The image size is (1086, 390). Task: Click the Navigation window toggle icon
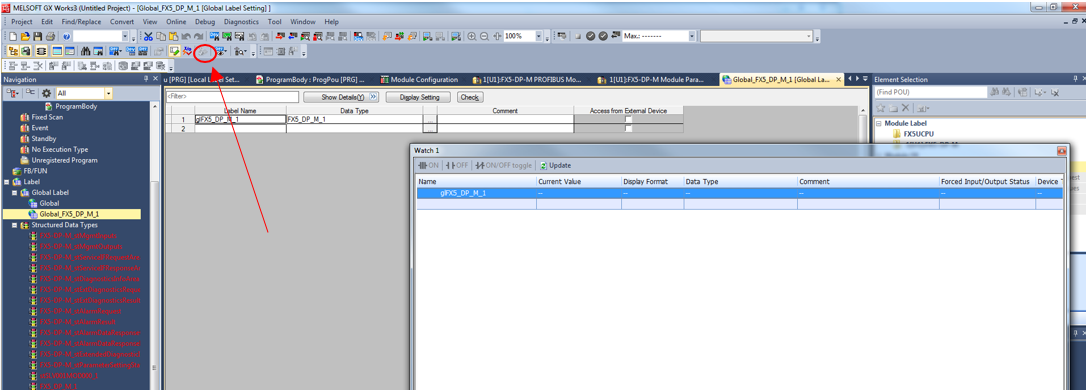tap(13, 51)
